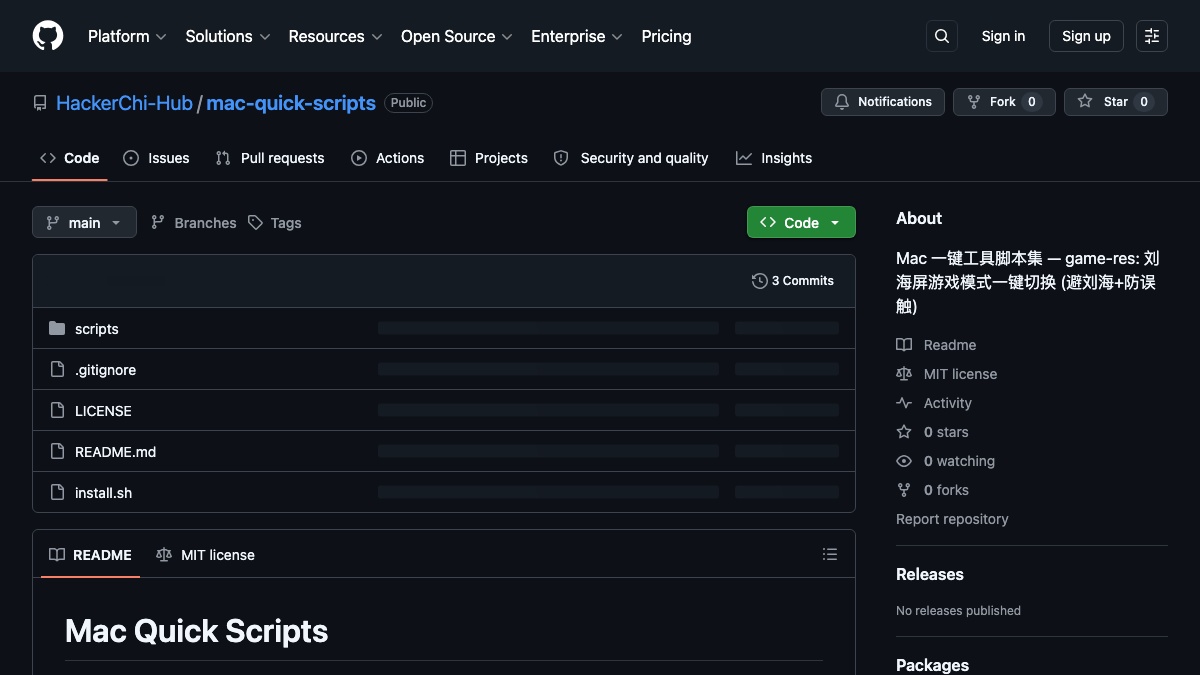Open the install.sh file
Image resolution: width=1200 pixels, height=675 pixels.
103,493
